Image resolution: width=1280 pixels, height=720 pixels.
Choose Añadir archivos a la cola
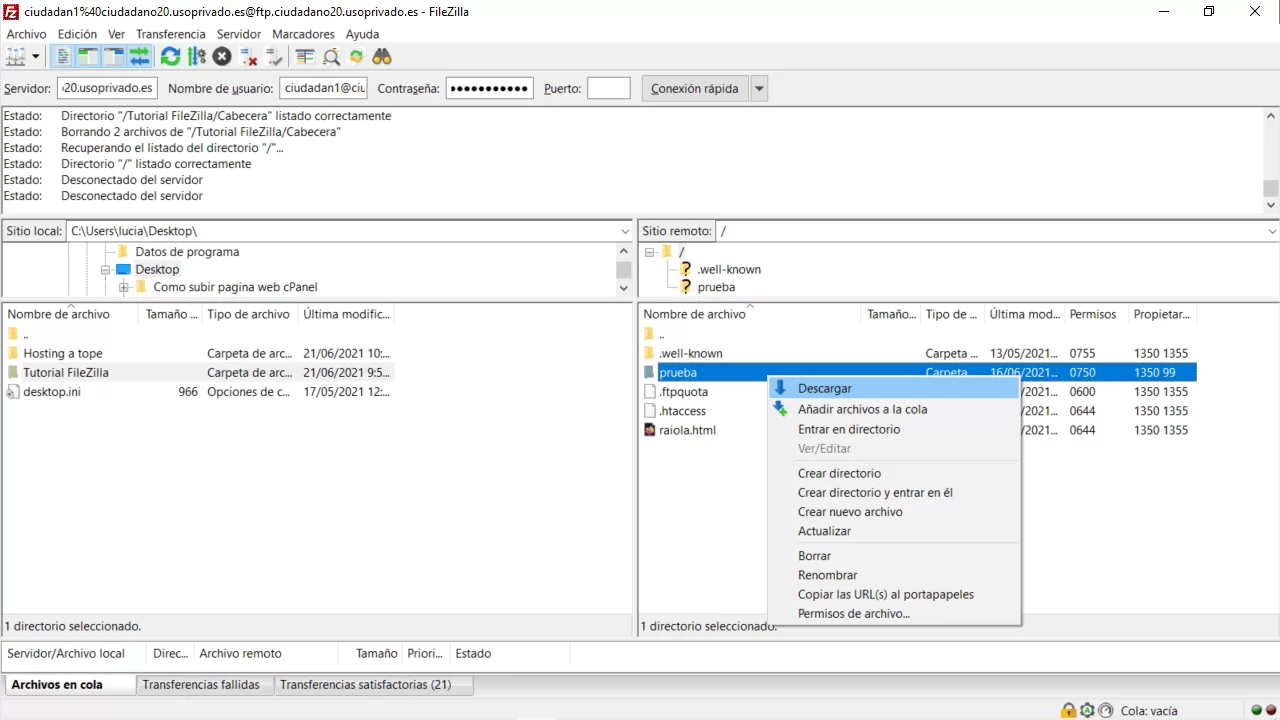pyautogui.click(x=894, y=409)
